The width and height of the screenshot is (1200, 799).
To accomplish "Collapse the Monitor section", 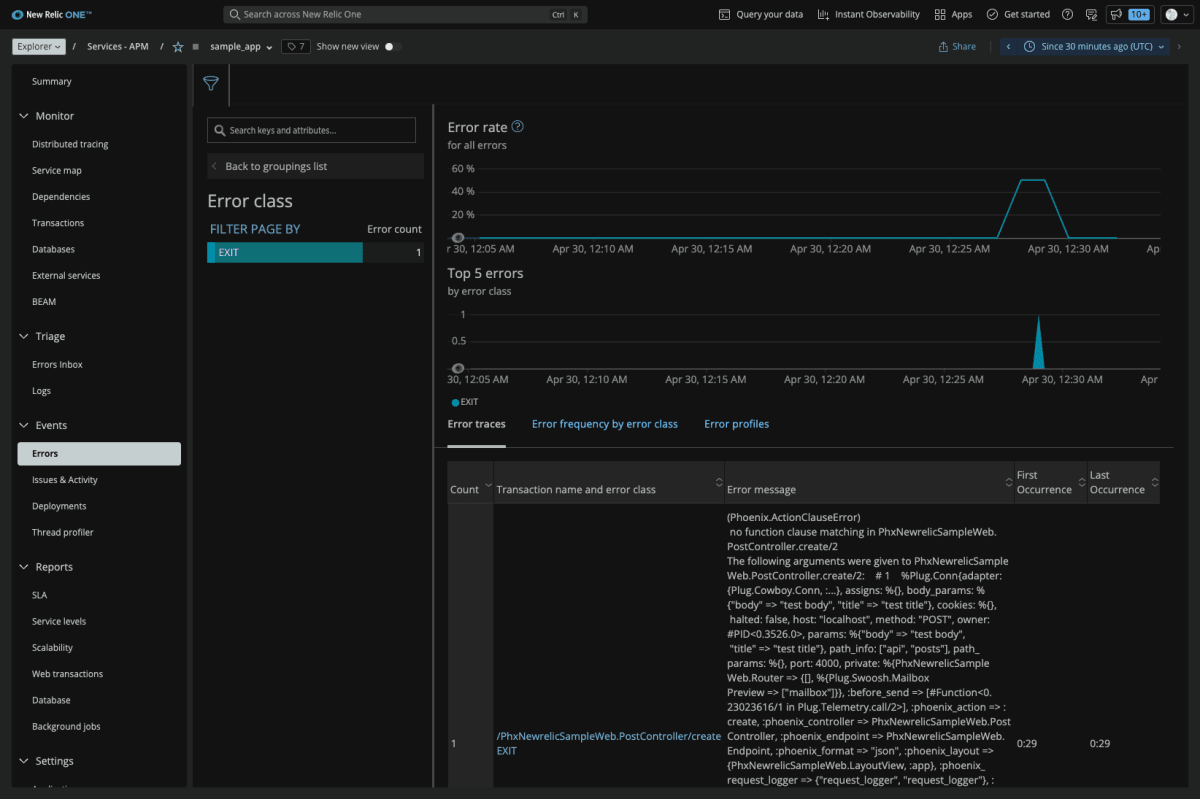I will (x=24, y=116).
